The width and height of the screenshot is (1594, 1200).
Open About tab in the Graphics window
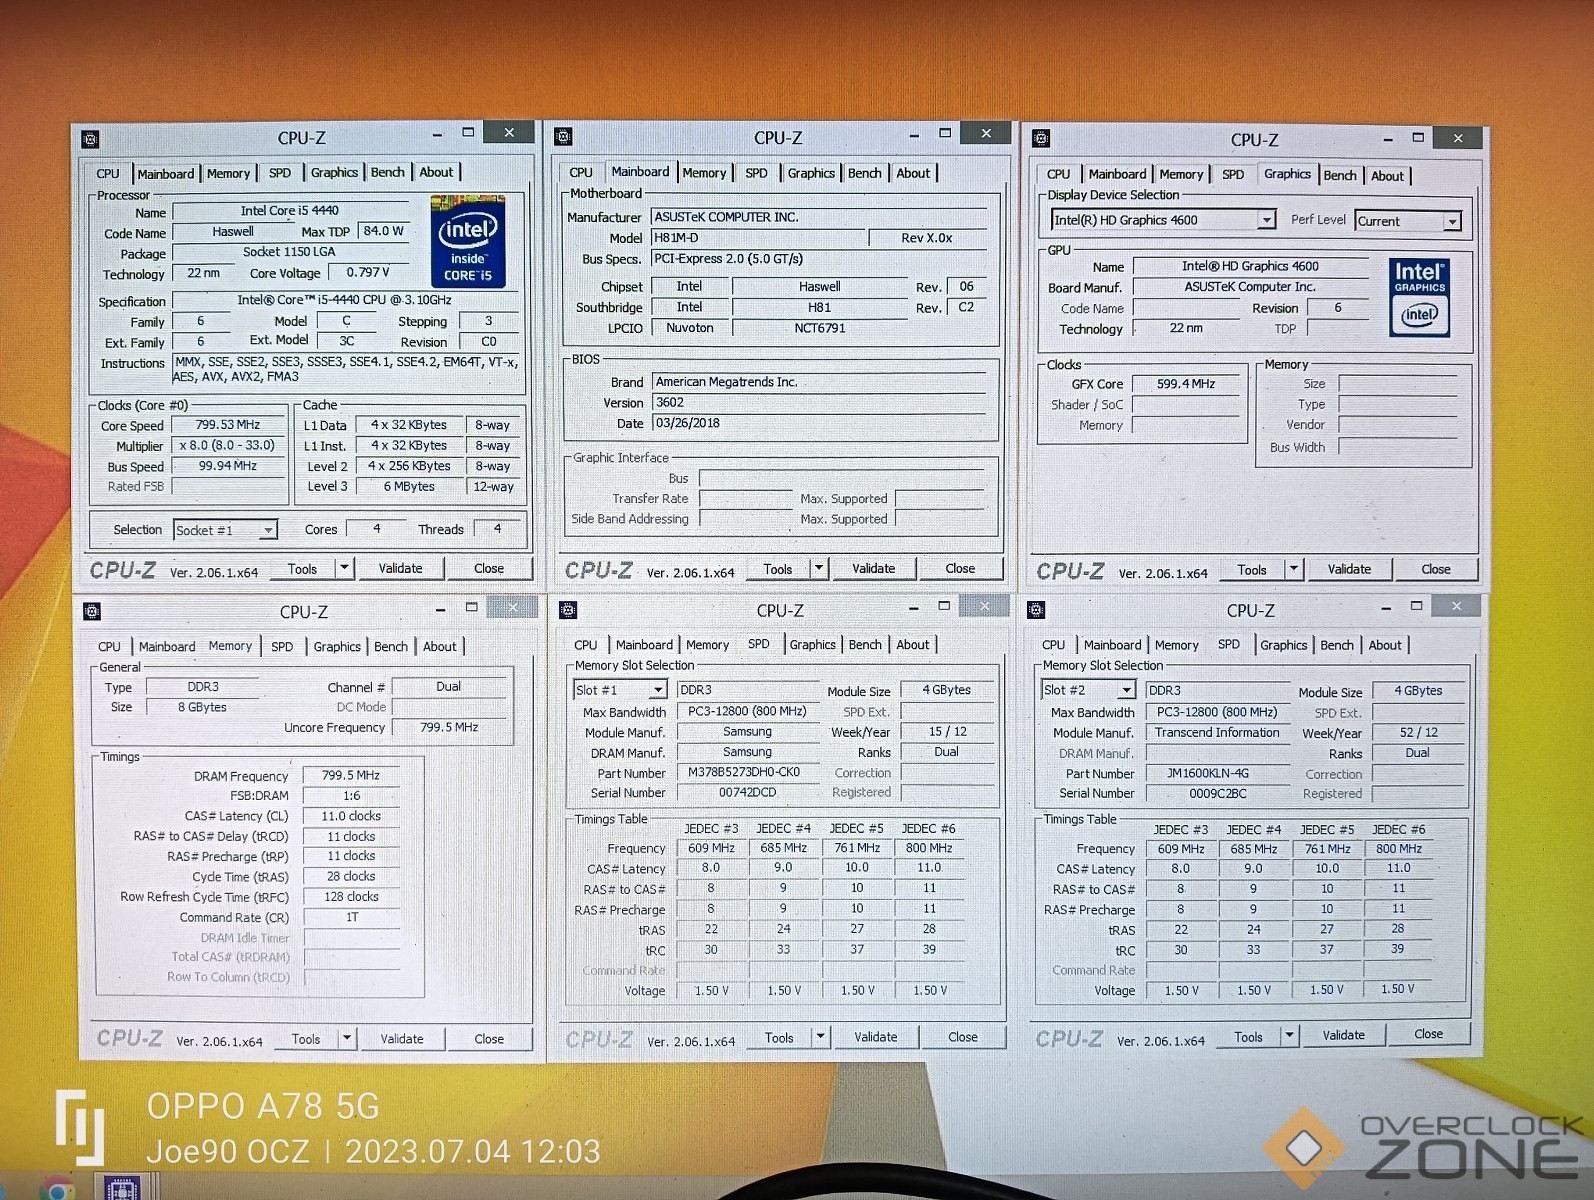pos(1387,176)
